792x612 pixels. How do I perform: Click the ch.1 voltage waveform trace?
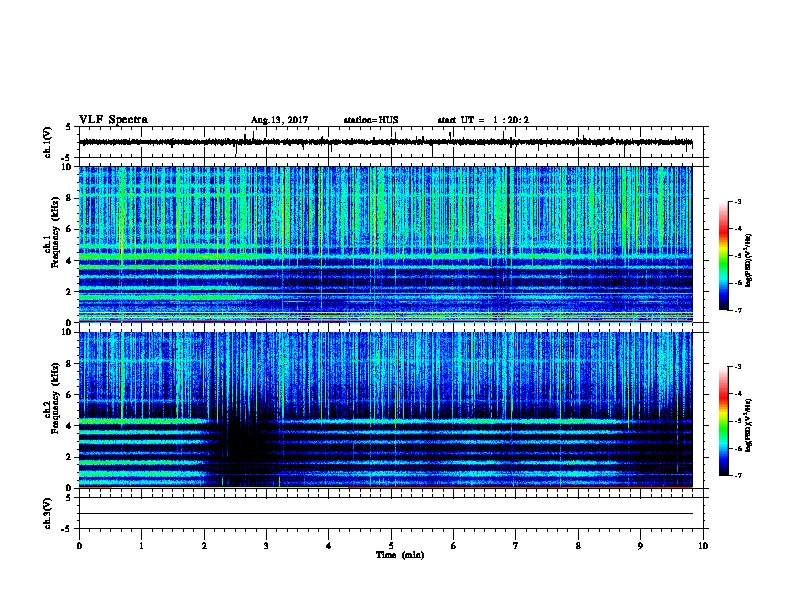coord(385,142)
